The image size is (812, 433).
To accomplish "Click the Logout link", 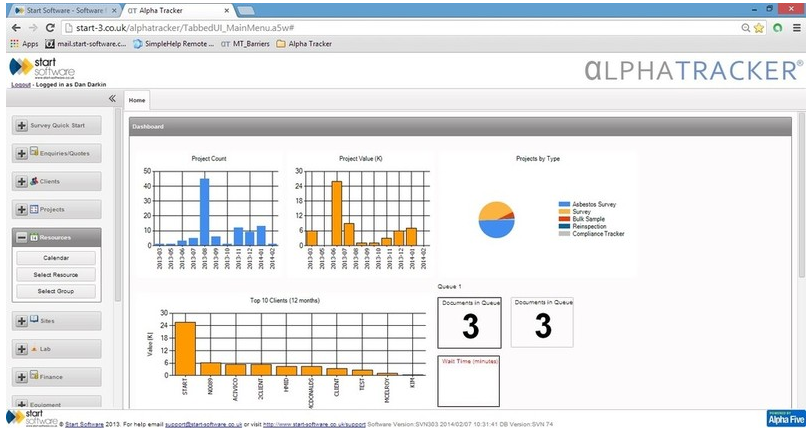I will coord(21,84).
